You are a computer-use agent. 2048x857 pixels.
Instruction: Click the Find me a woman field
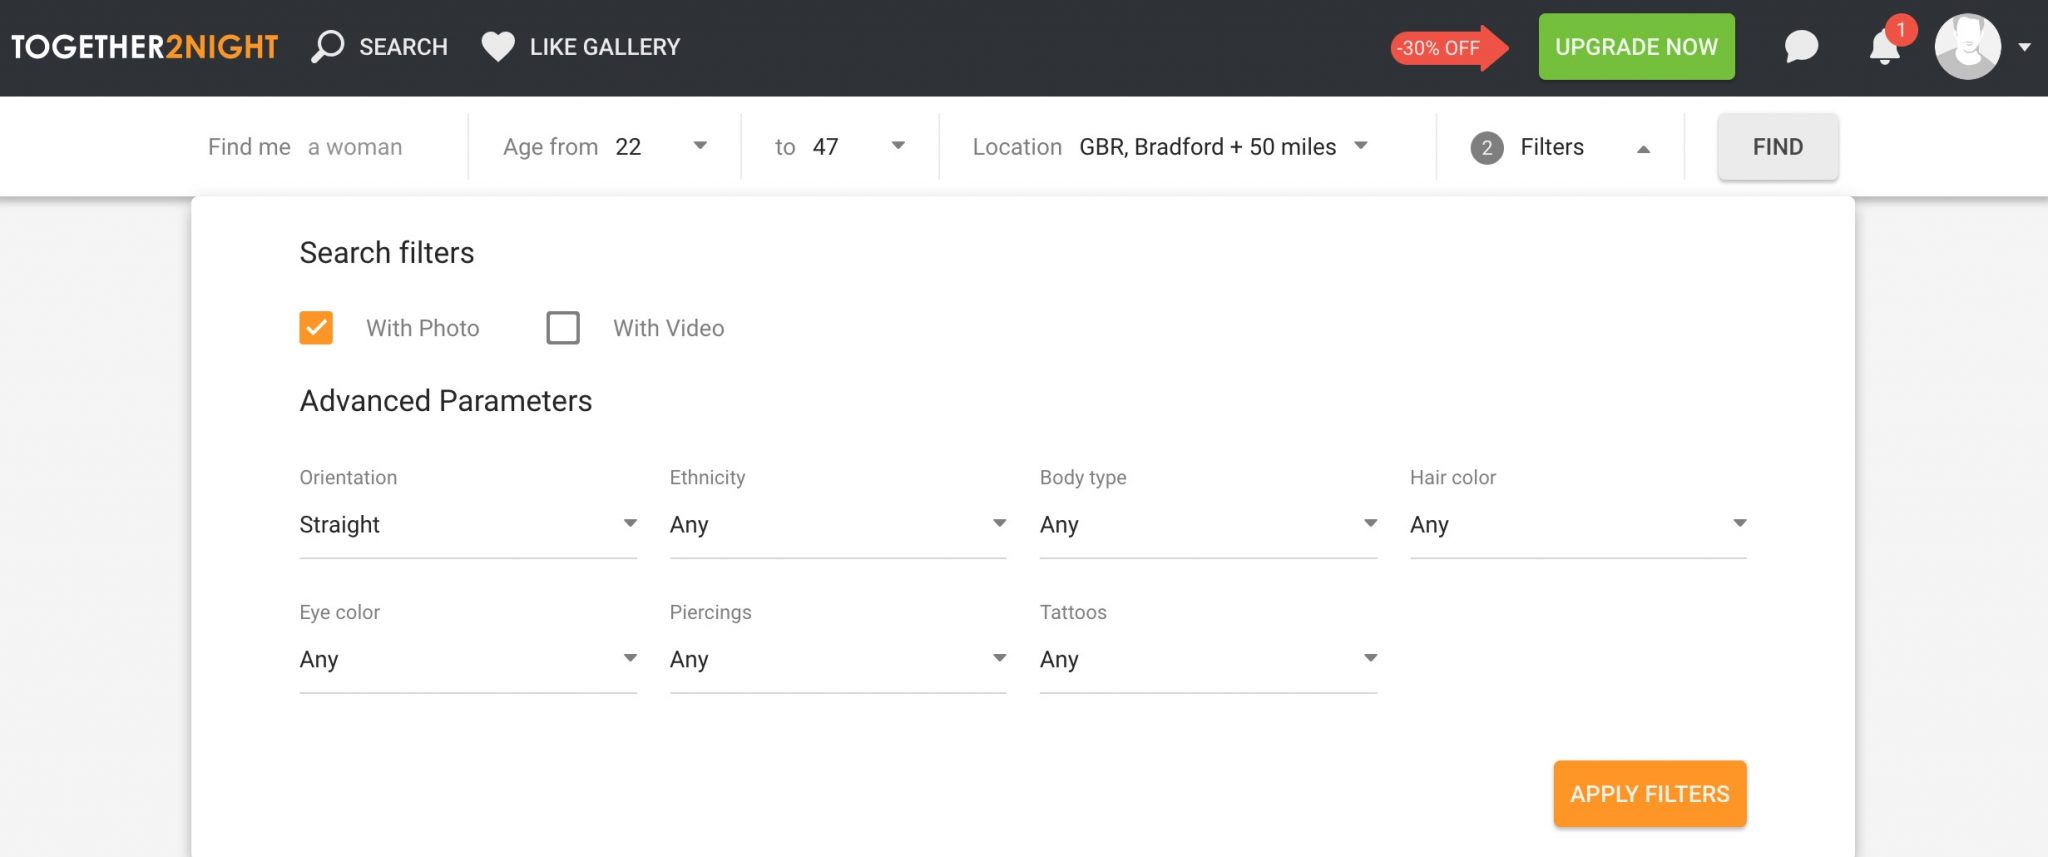pyautogui.click(x=305, y=147)
